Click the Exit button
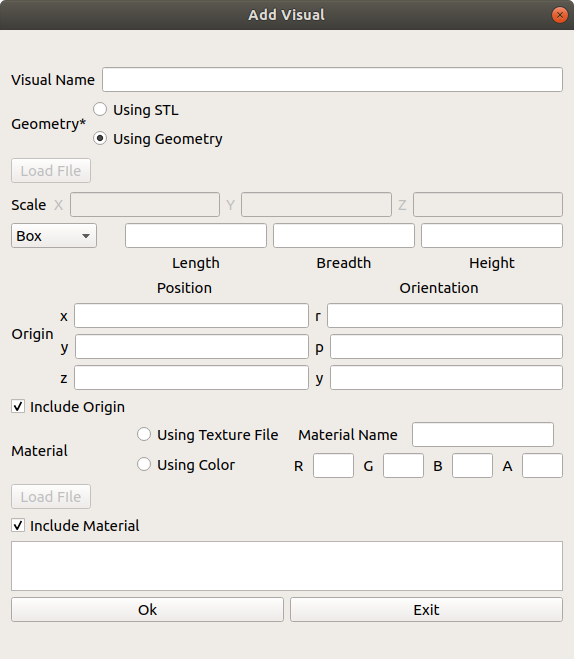 click(427, 609)
